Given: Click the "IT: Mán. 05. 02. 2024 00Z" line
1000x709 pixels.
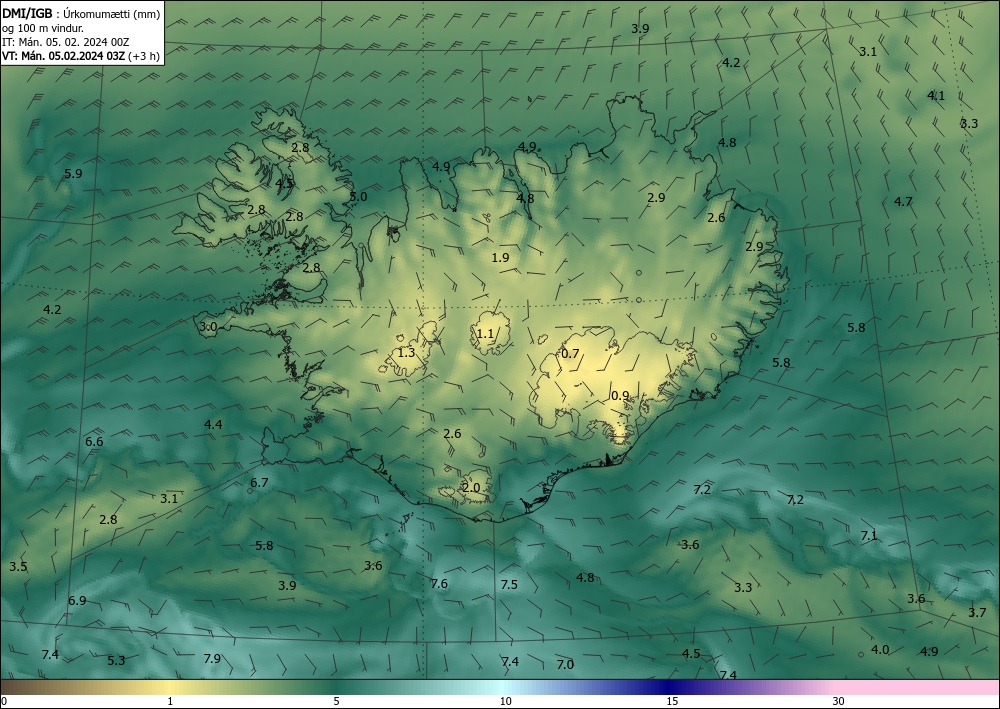Looking at the screenshot, I should pos(66,42).
